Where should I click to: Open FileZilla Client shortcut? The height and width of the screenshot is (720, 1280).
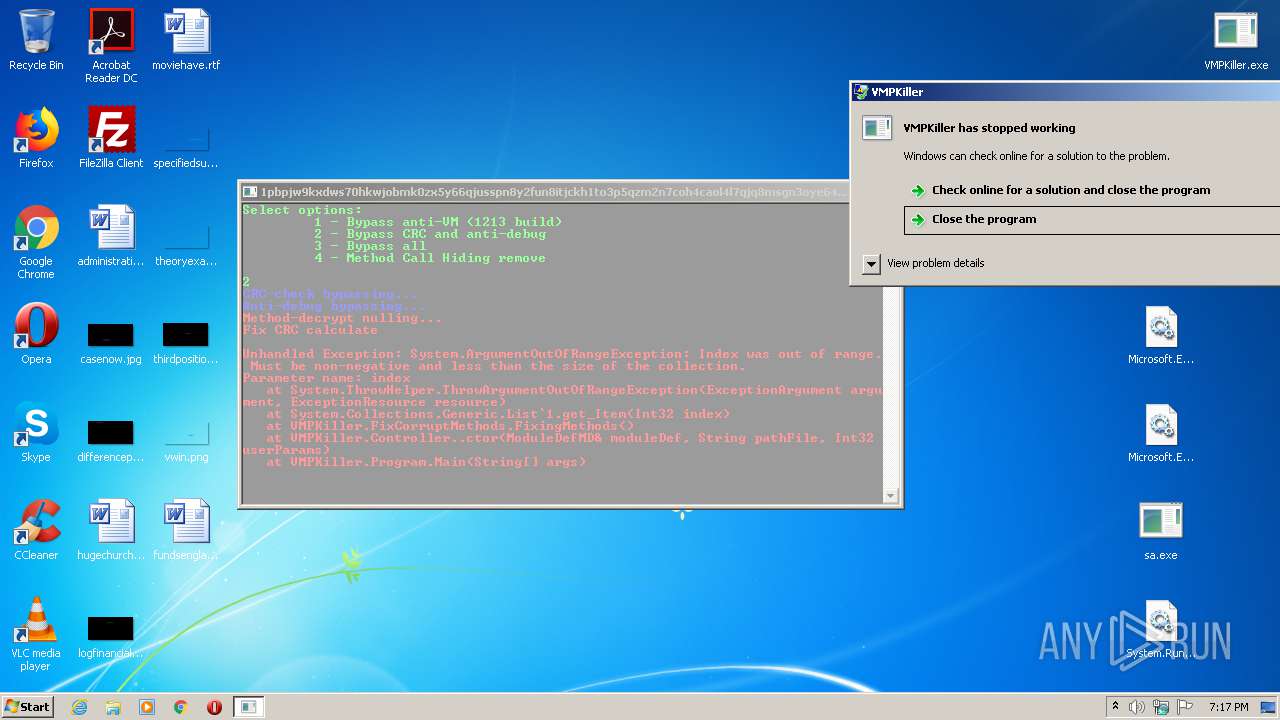click(111, 138)
